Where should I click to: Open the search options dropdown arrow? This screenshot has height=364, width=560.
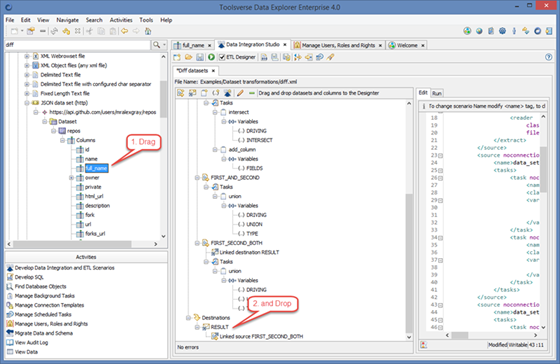[x=164, y=45]
